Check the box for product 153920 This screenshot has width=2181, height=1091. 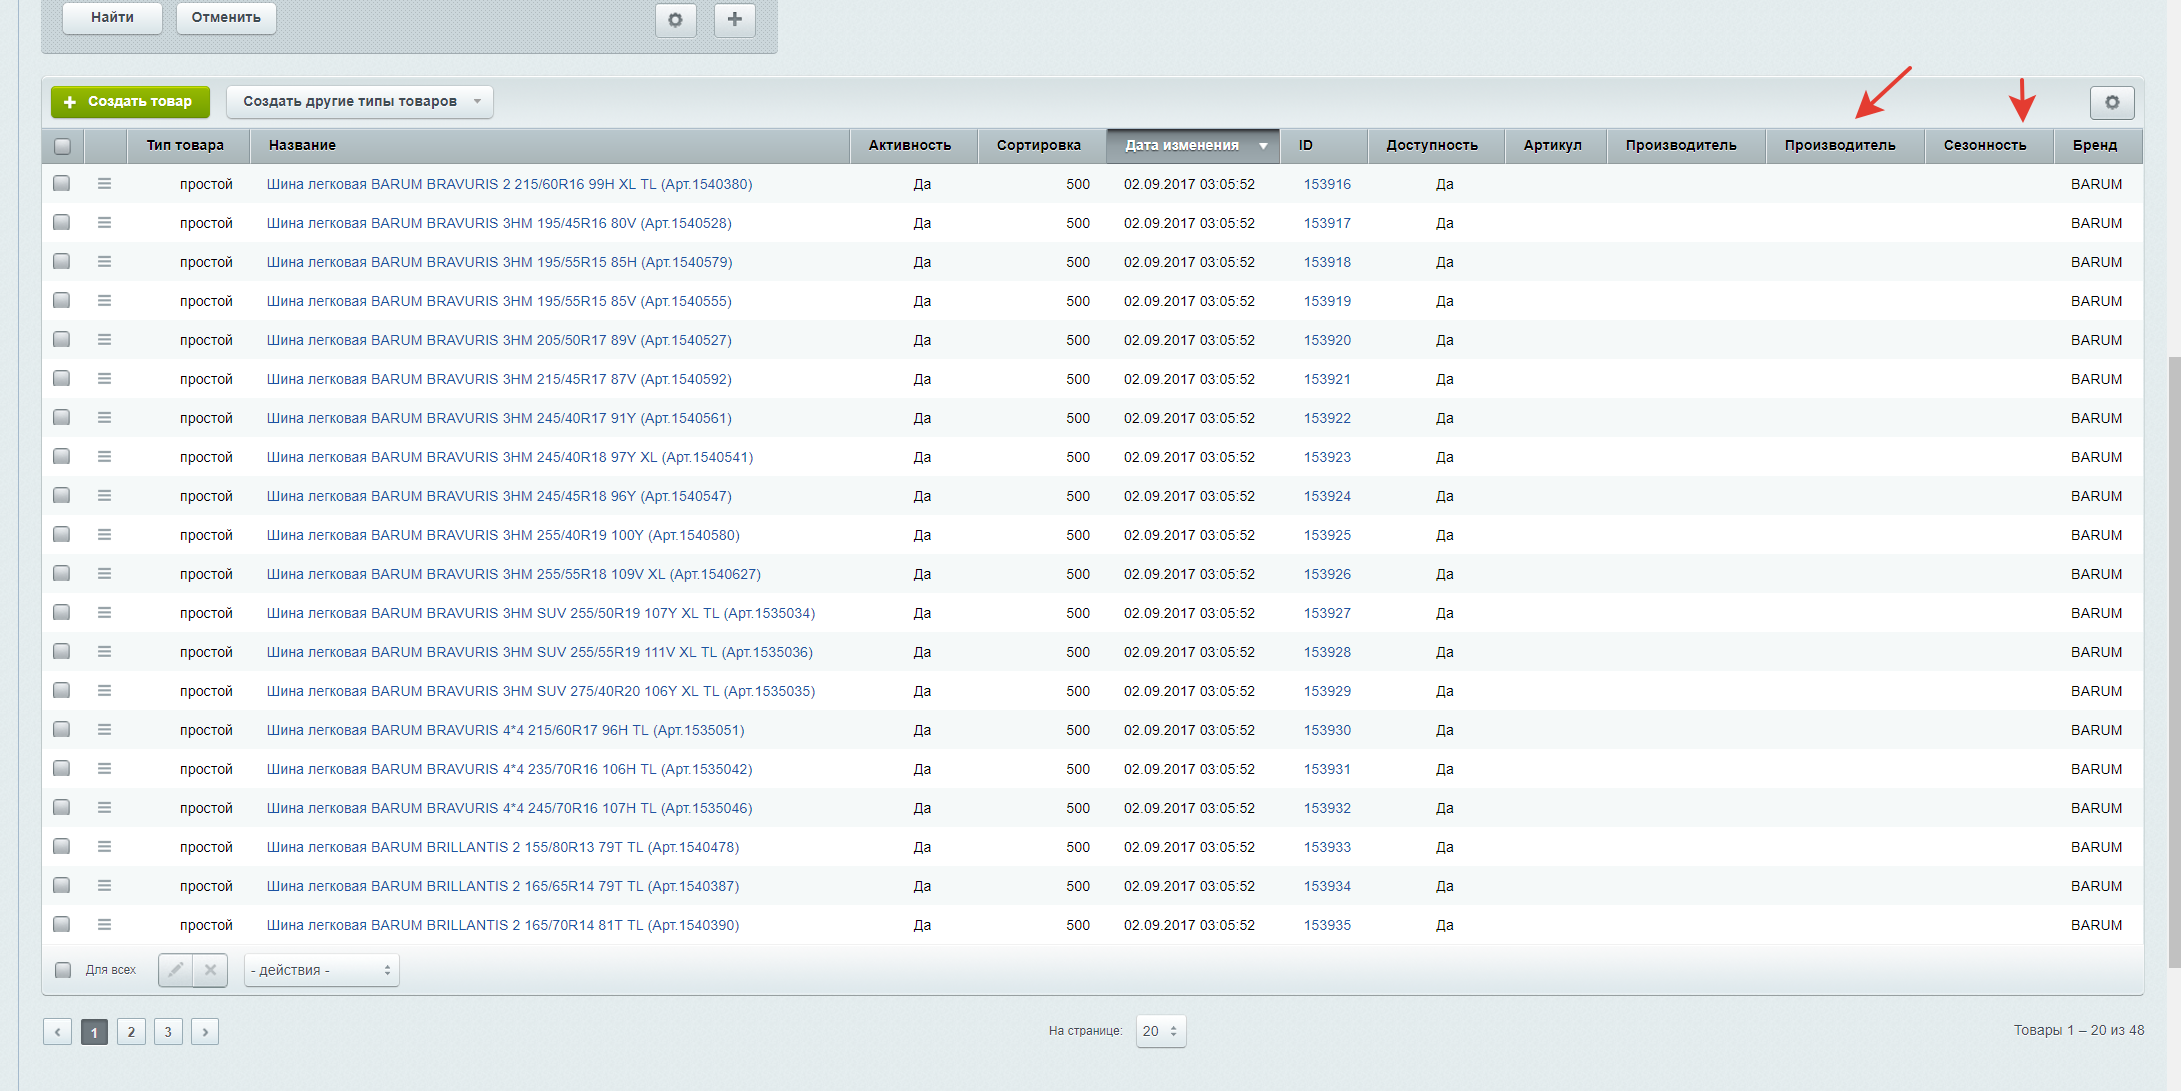[x=62, y=340]
